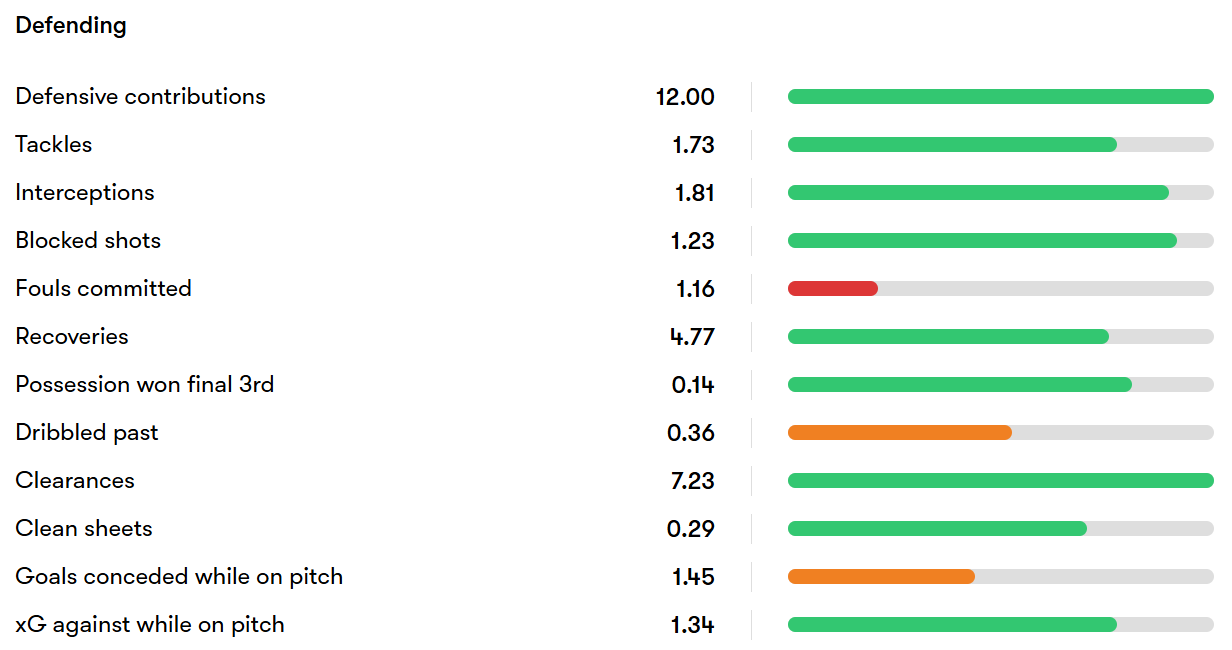This screenshot has width=1232, height=650.
Task: Click Goals conceded while on pitch label
Action: click(179, 577)
